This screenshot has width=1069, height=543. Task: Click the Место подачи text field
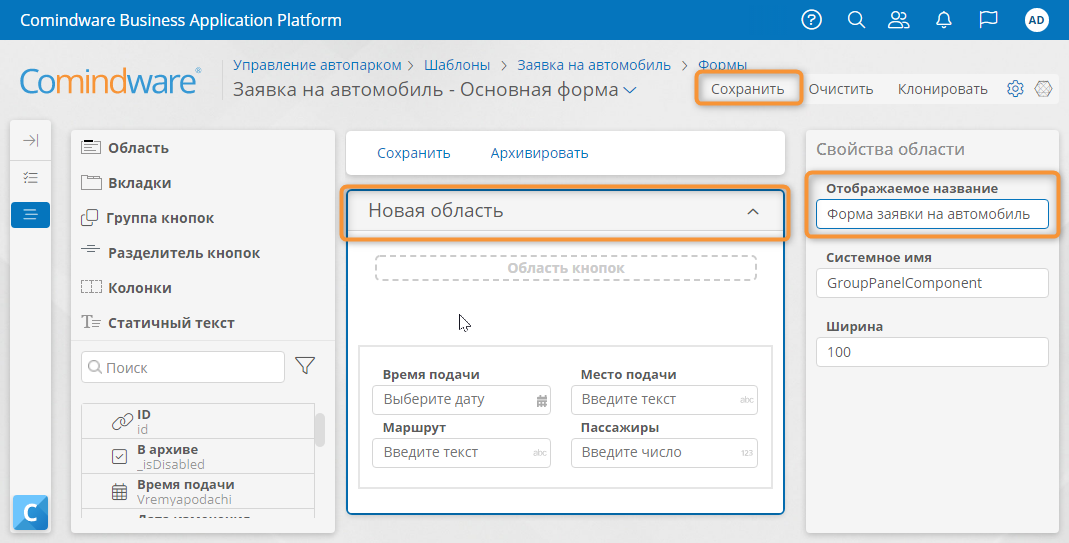pos(664,400)
